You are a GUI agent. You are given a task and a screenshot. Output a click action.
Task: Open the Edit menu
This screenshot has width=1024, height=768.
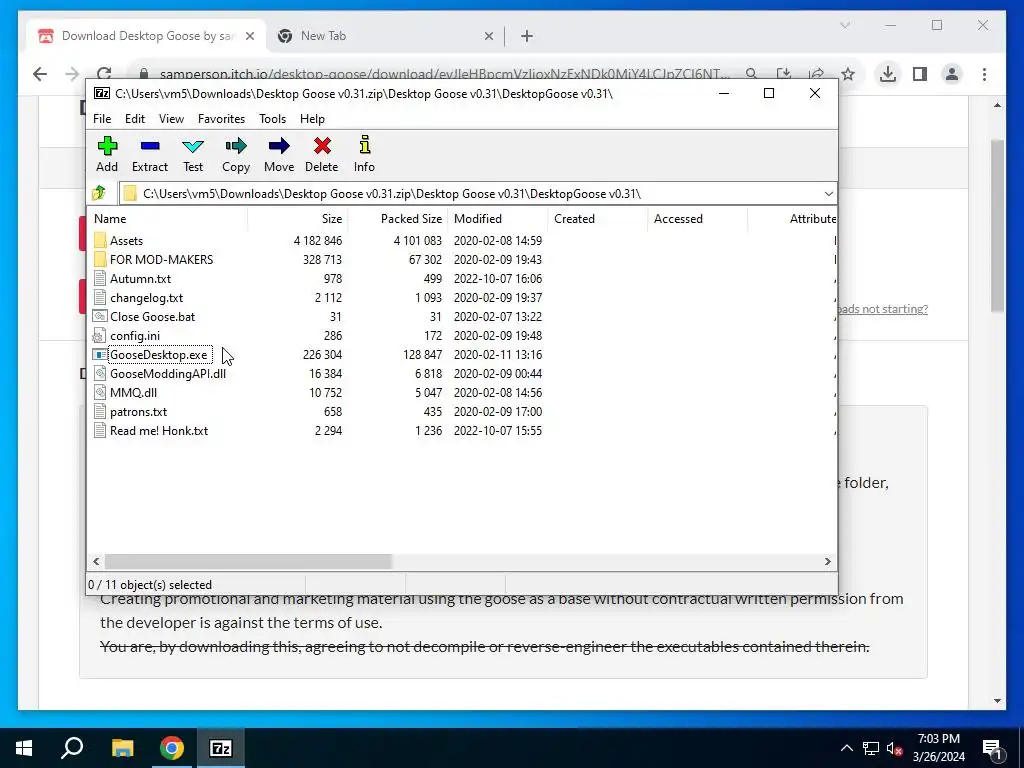135,119
